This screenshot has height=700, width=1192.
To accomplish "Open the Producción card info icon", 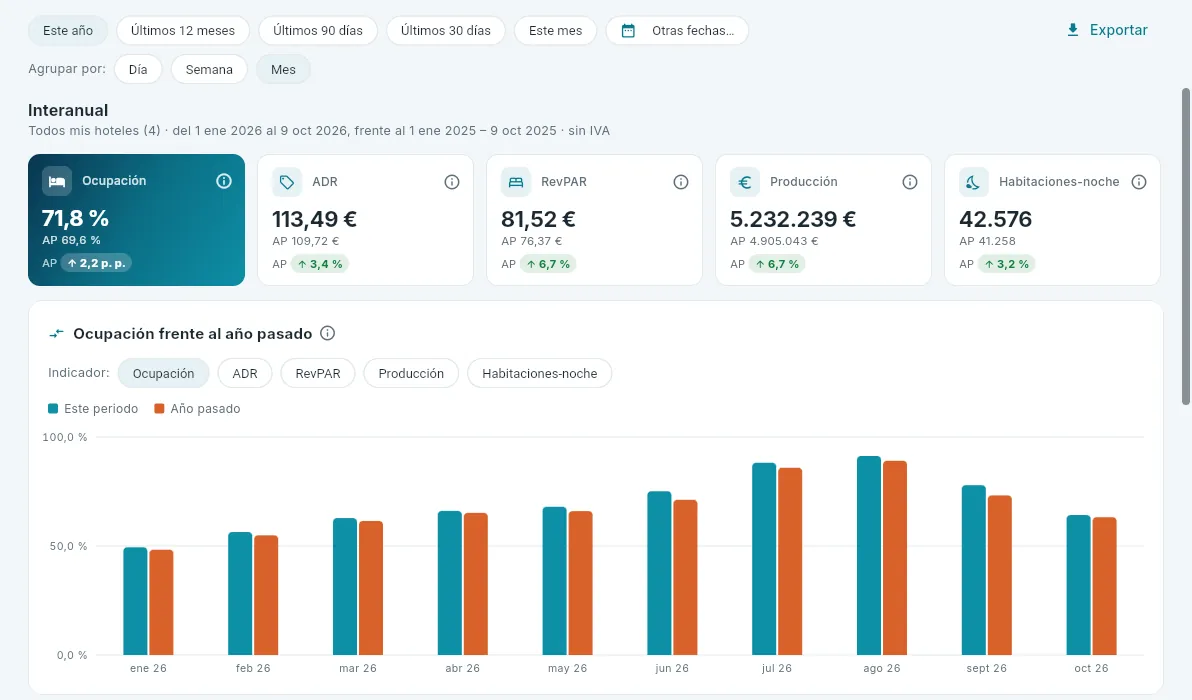I will pyautogui.click(x=909, y=182).
